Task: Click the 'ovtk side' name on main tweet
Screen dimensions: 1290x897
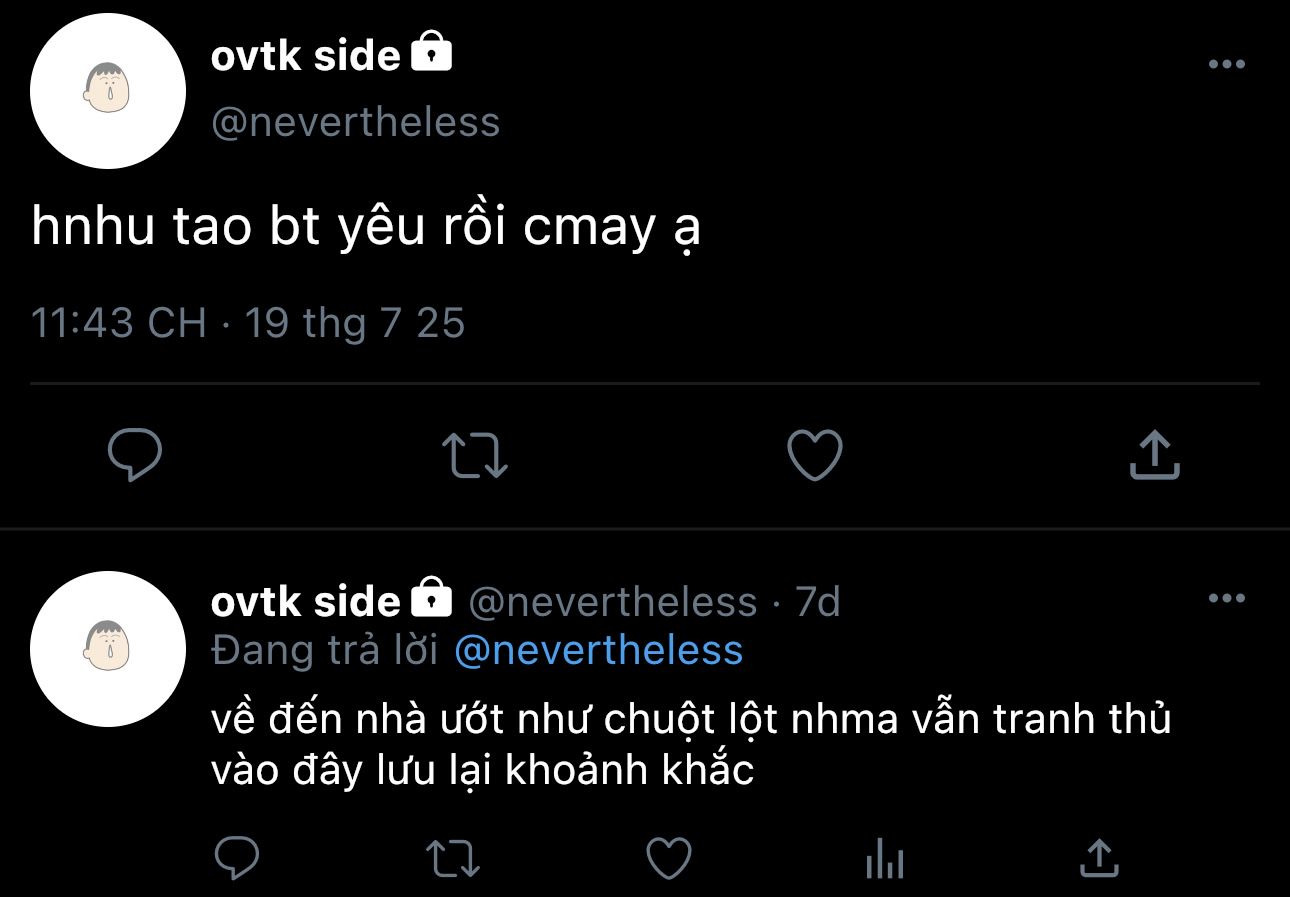Action: [x=305, y=56]
